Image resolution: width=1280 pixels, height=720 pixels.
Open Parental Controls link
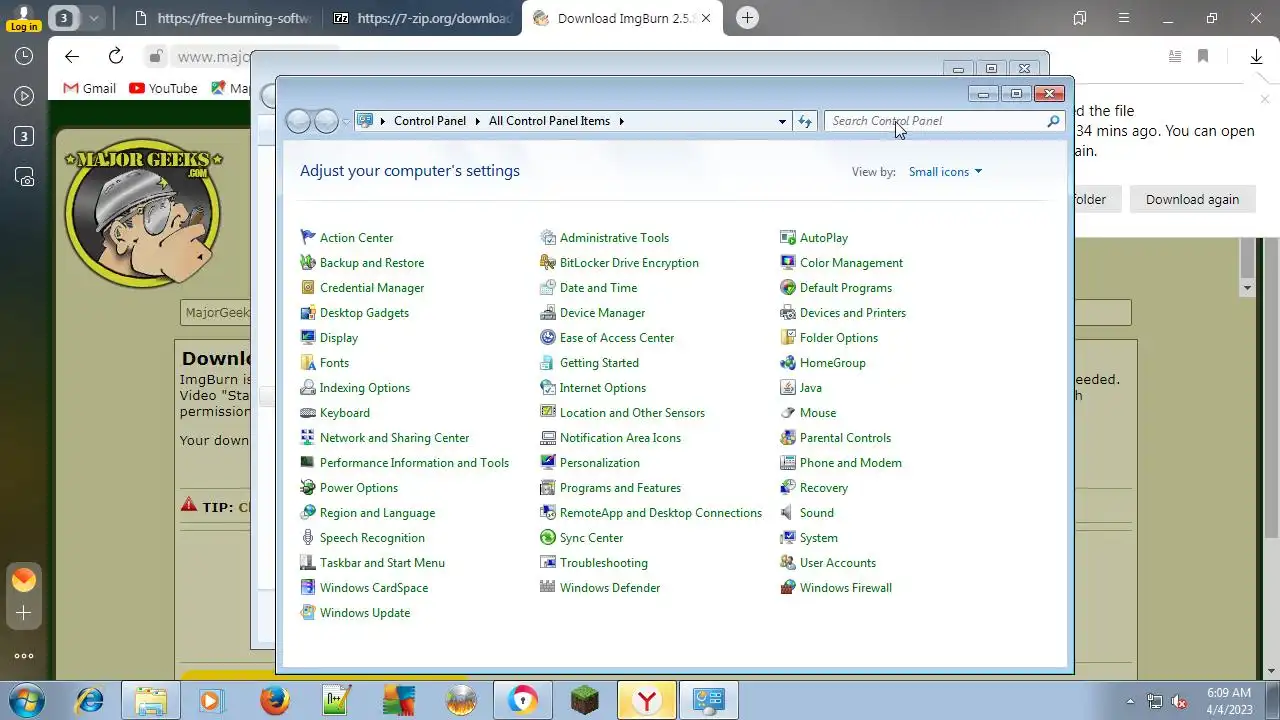click(x=845, y=438)
